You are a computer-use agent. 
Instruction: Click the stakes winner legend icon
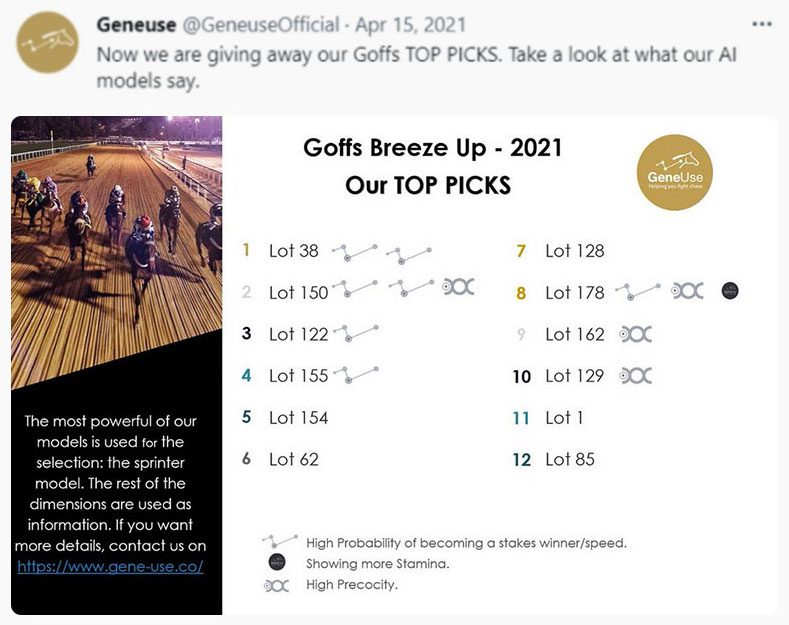(280, 541)
